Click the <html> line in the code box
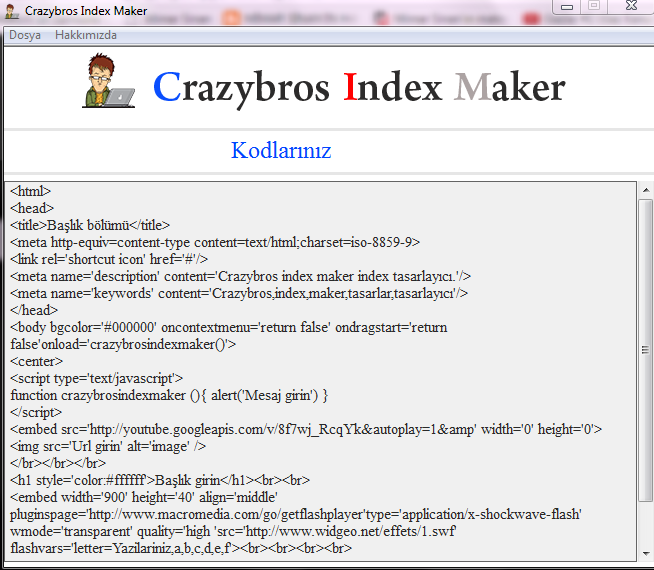 tap(30, 191)
